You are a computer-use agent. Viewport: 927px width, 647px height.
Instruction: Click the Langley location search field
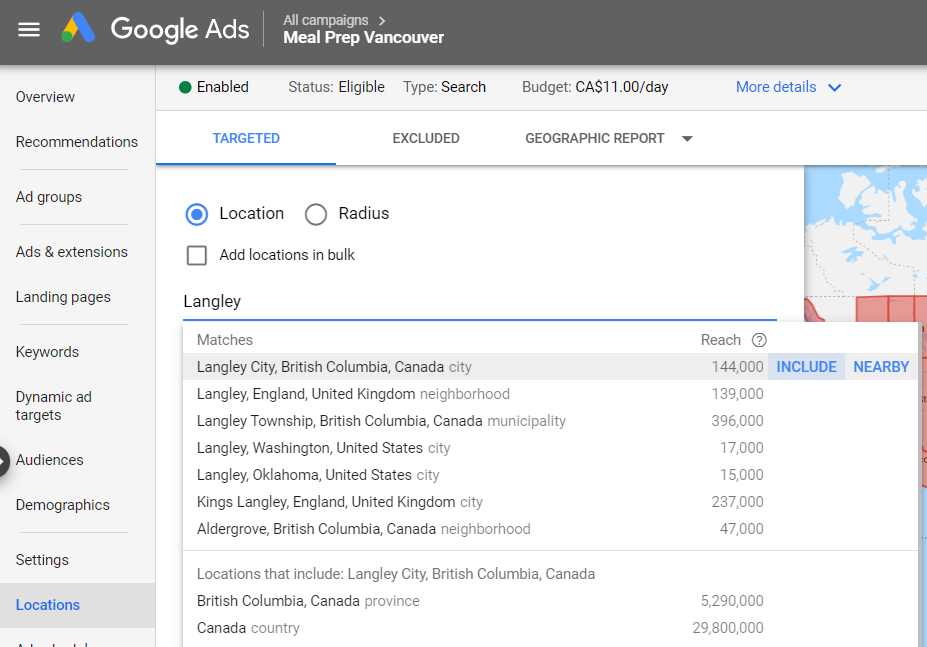point(478,301)
